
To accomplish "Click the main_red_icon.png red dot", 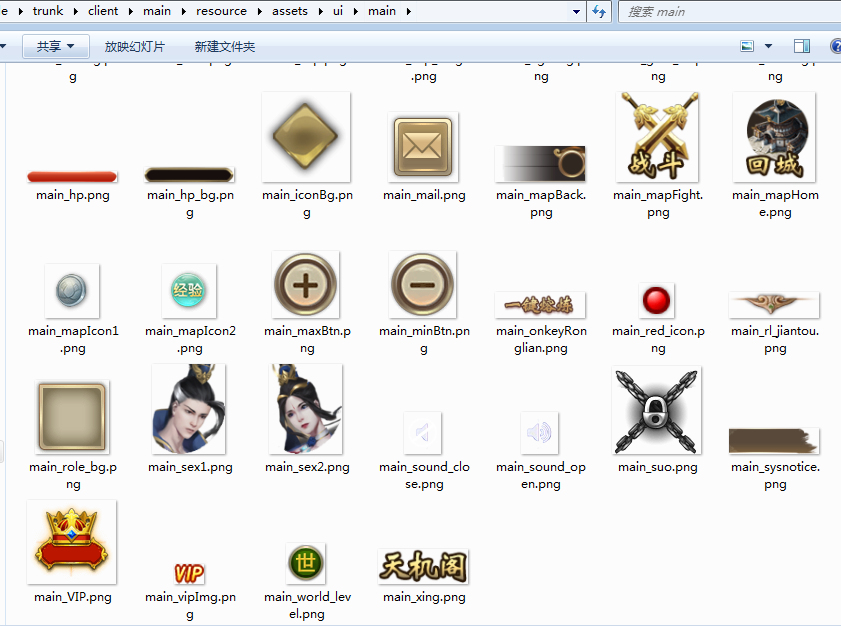I will coord(657,300).
